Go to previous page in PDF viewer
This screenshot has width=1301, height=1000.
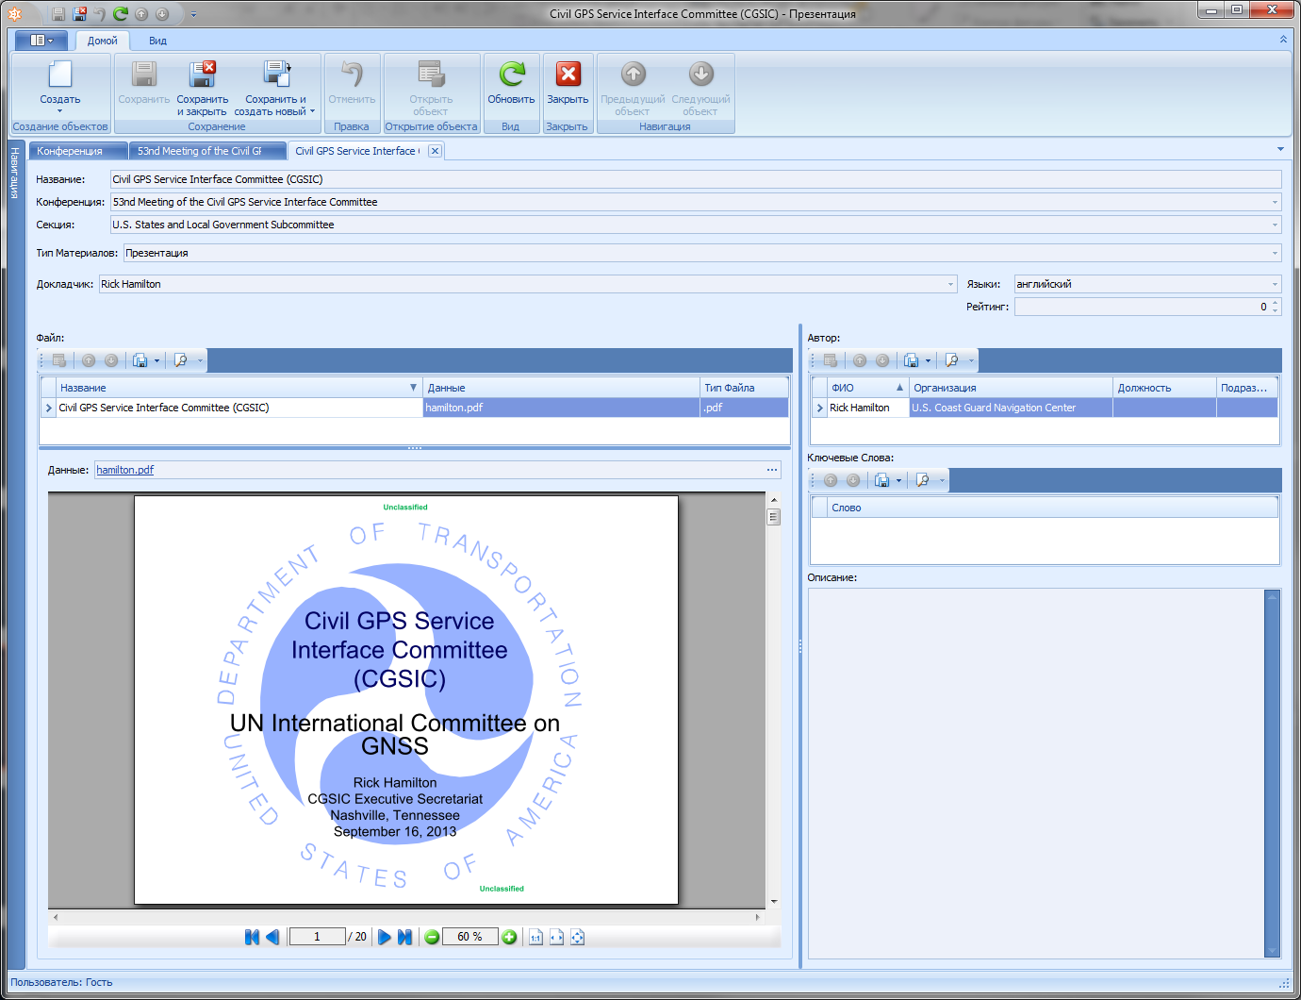coord(272,937)
